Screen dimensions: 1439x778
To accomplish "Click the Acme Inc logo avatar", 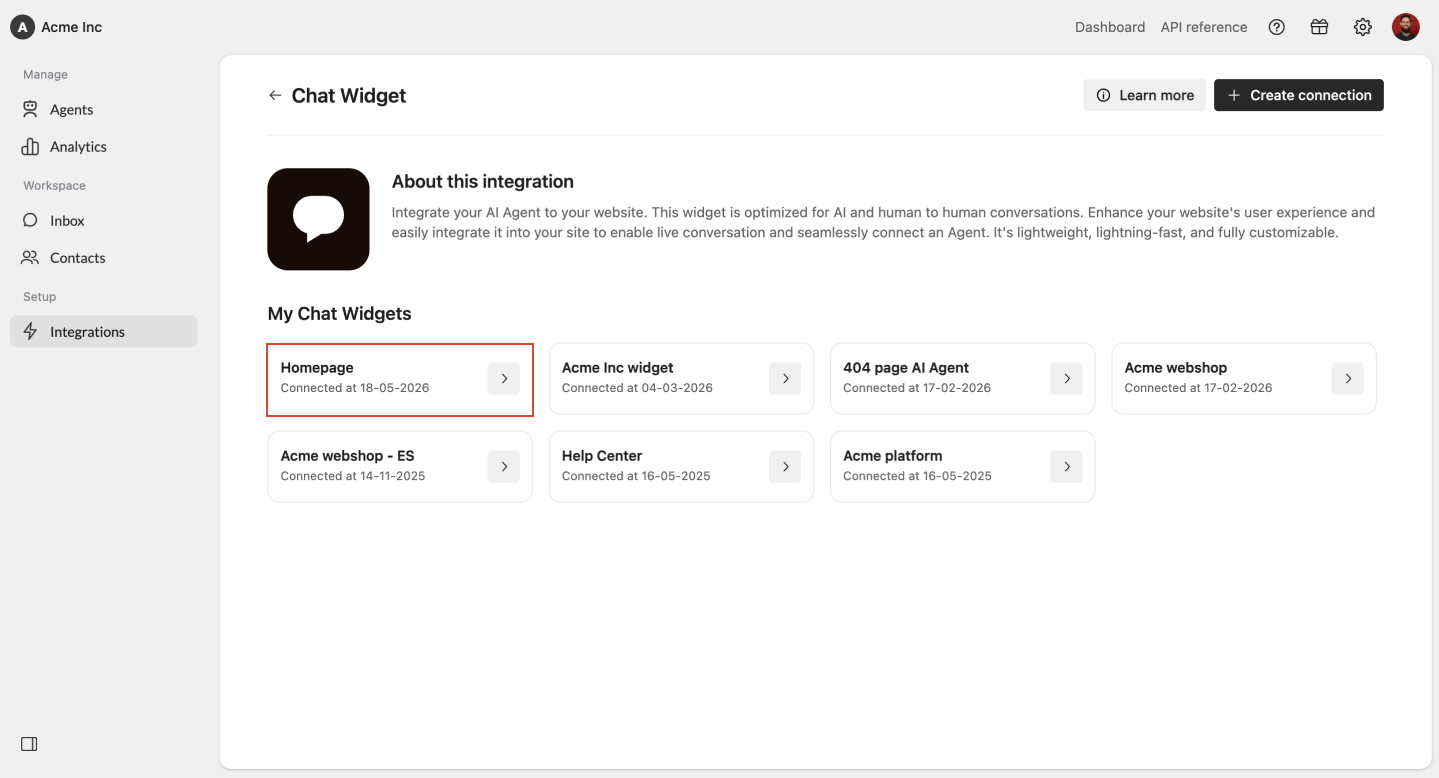I will (x=22, y=27).
